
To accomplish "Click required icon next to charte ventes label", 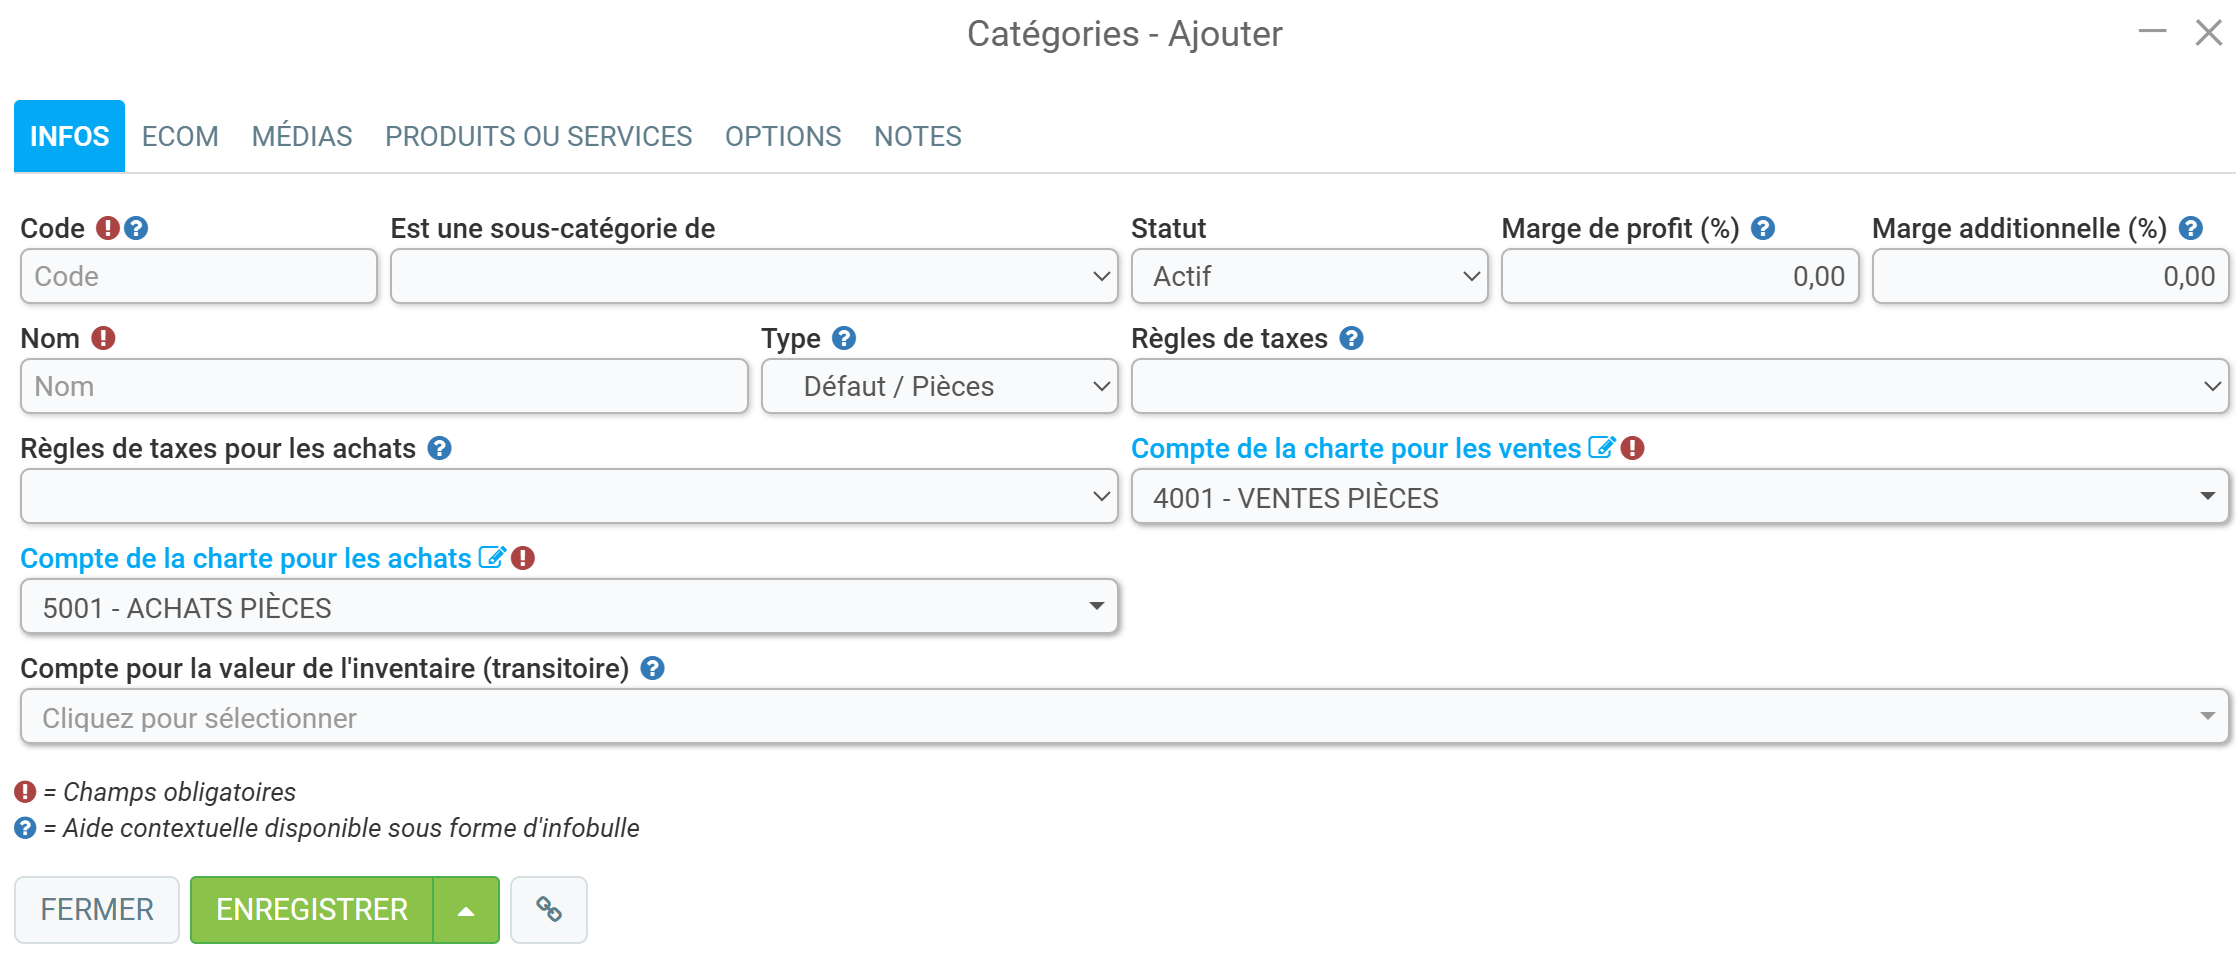I will pos(1633,448).
